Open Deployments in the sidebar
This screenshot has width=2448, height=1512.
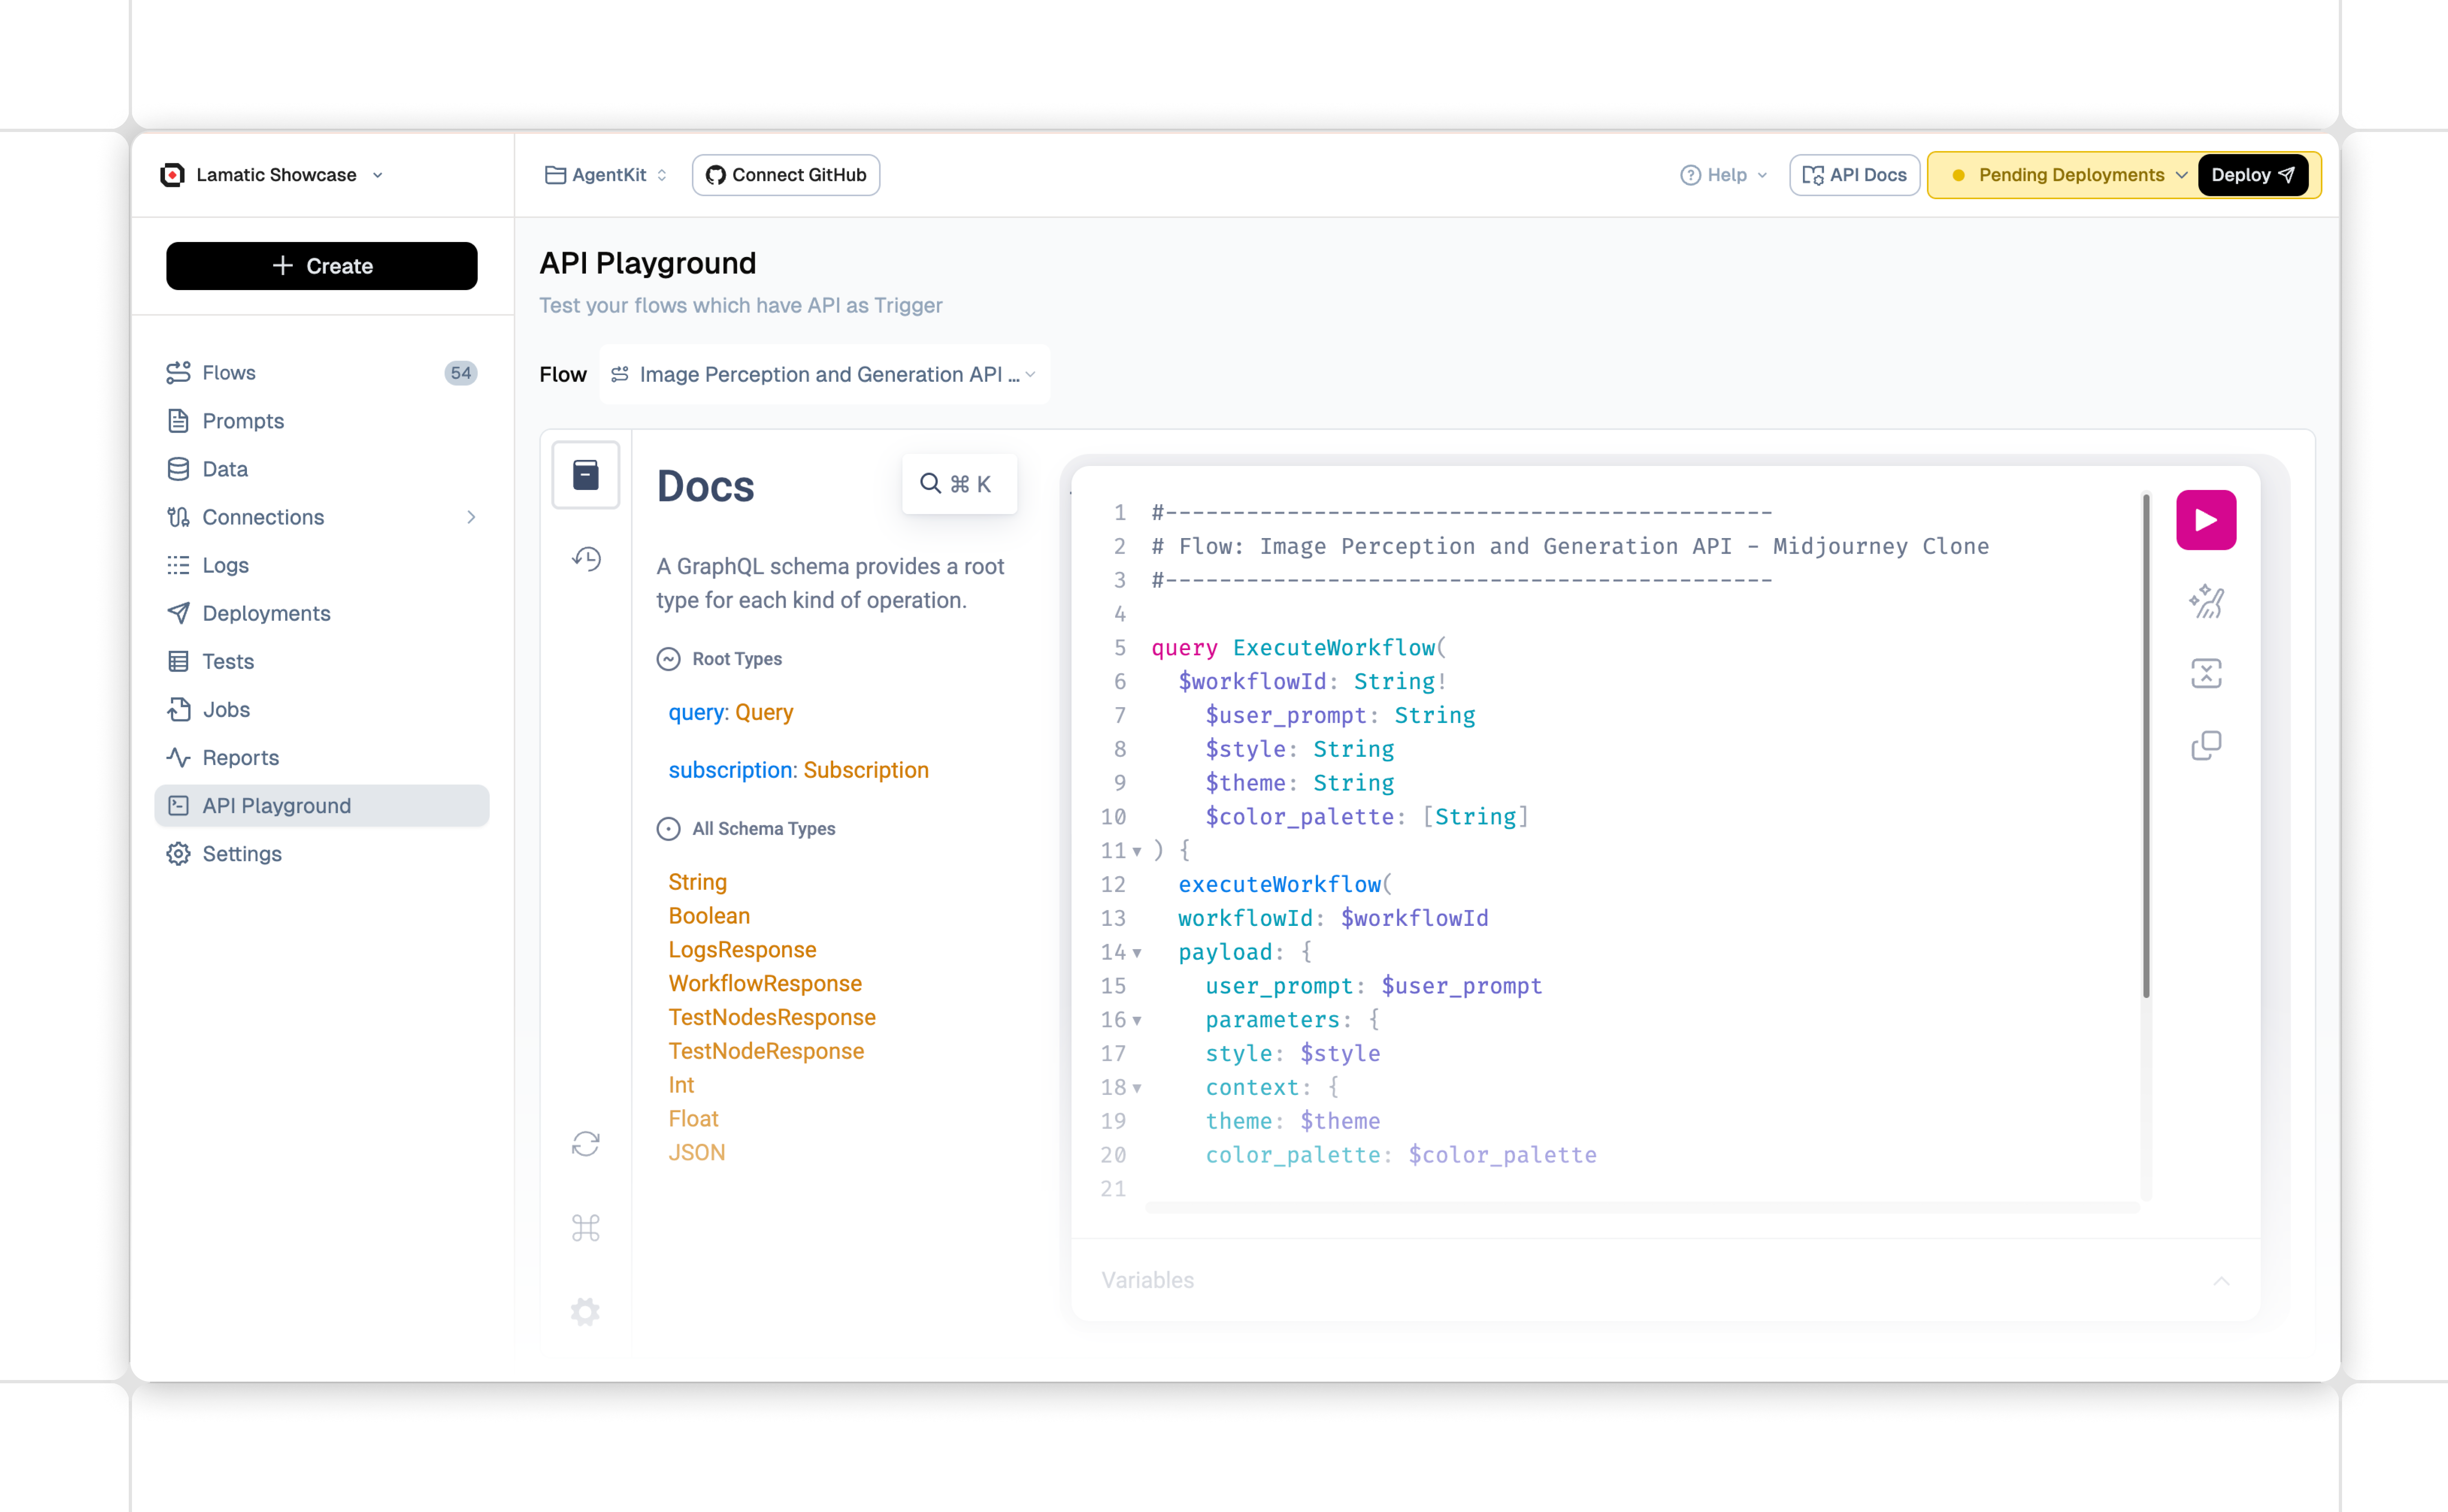point(266,613)
